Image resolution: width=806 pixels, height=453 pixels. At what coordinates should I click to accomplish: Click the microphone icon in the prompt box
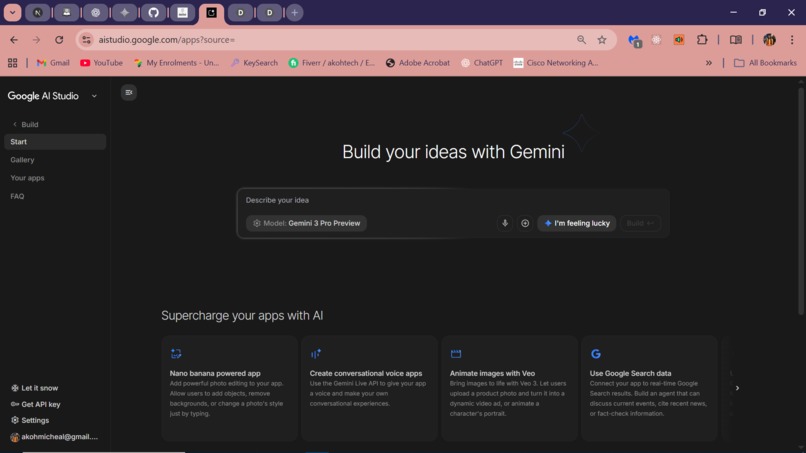pos(505,223)
